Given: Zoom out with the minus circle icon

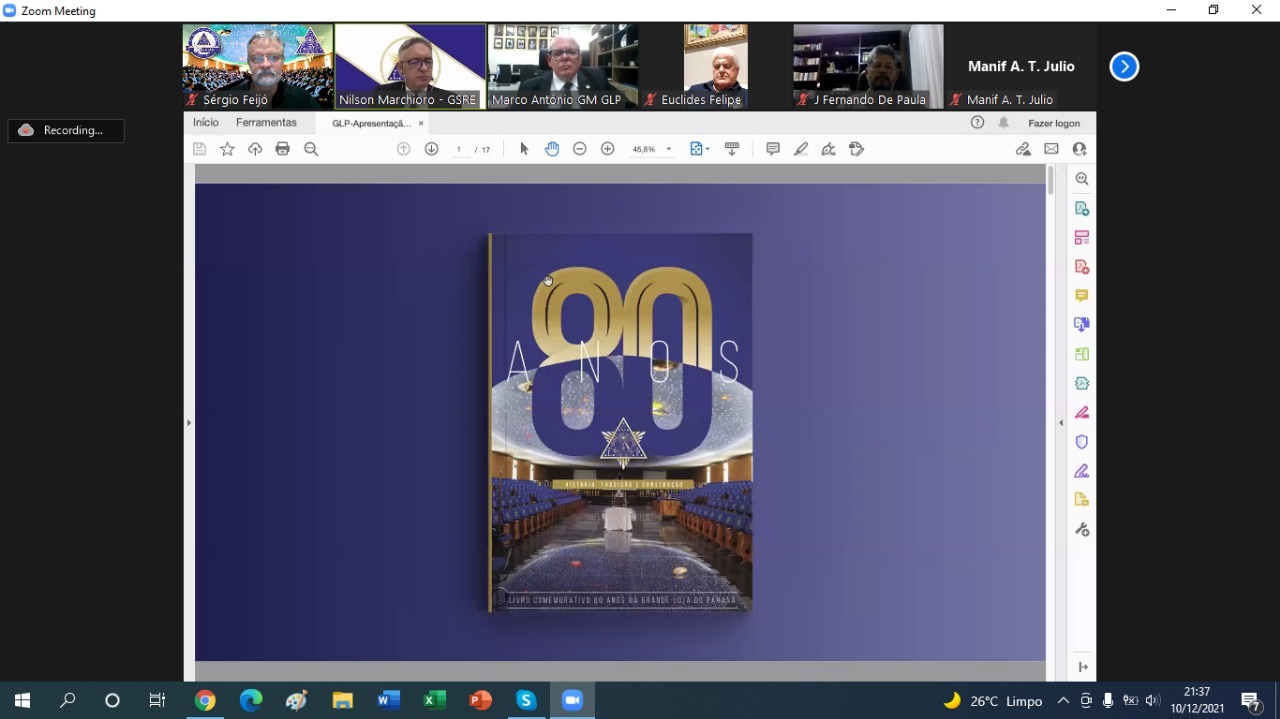Looking at the screenshot, I should [579, 149].
